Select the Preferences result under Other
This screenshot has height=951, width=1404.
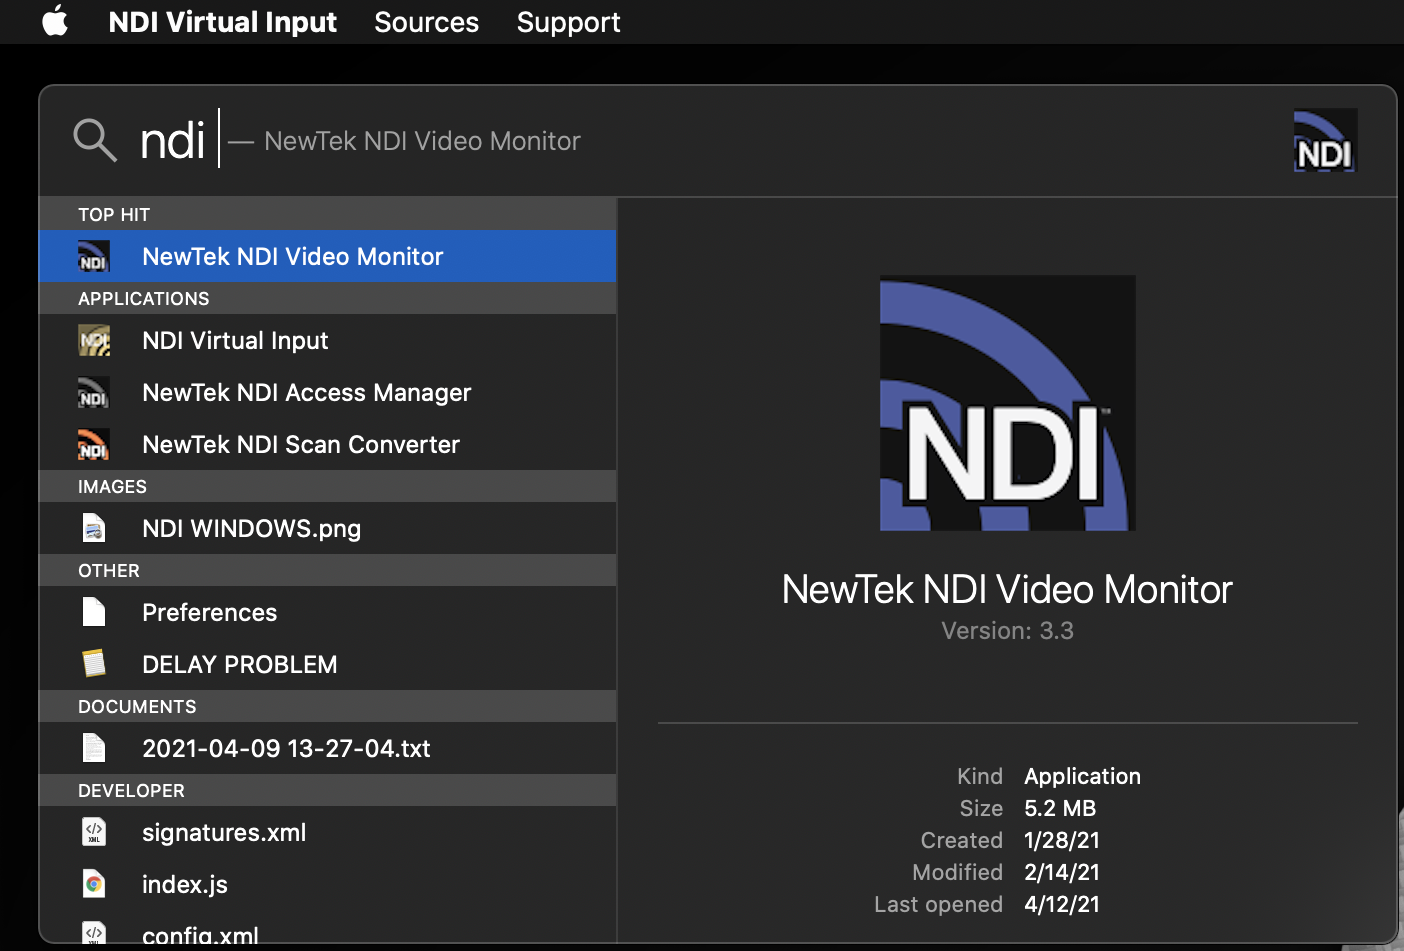click(209, 613)
